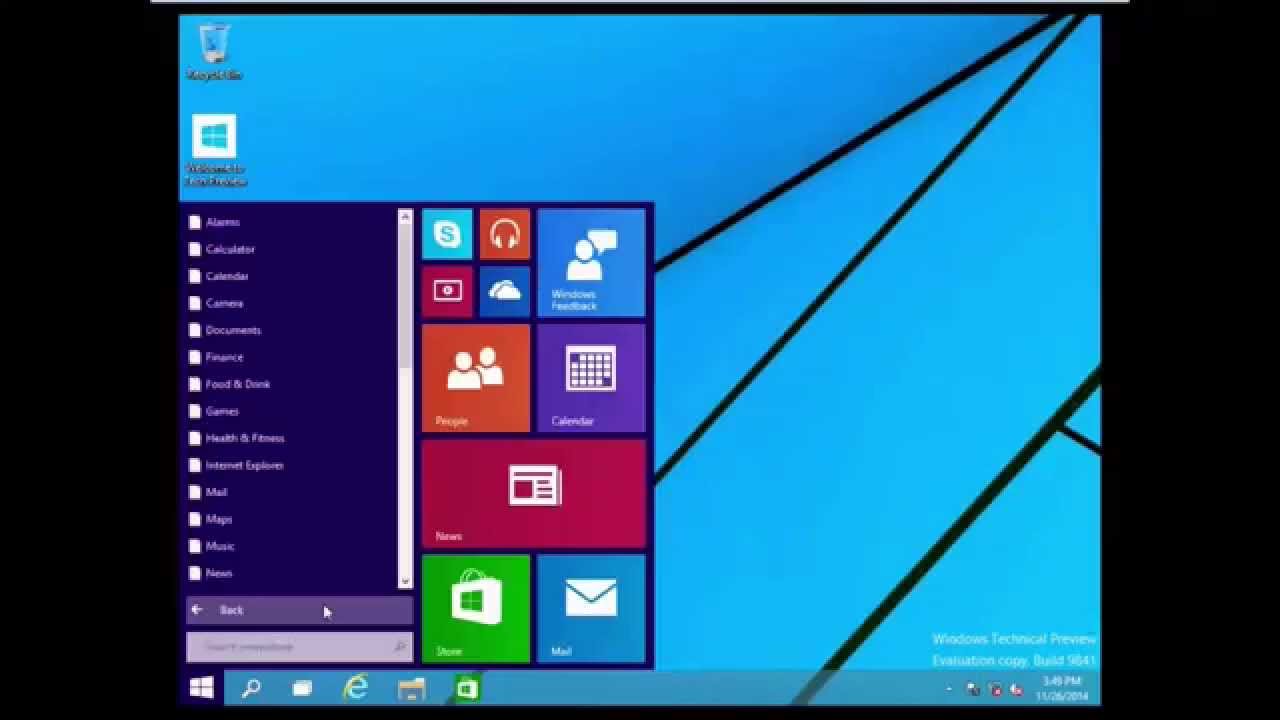The height and width of the screenshot is (720, 1280).
Task: Open the Windows Feedback tile
Action: pos(591,263)
